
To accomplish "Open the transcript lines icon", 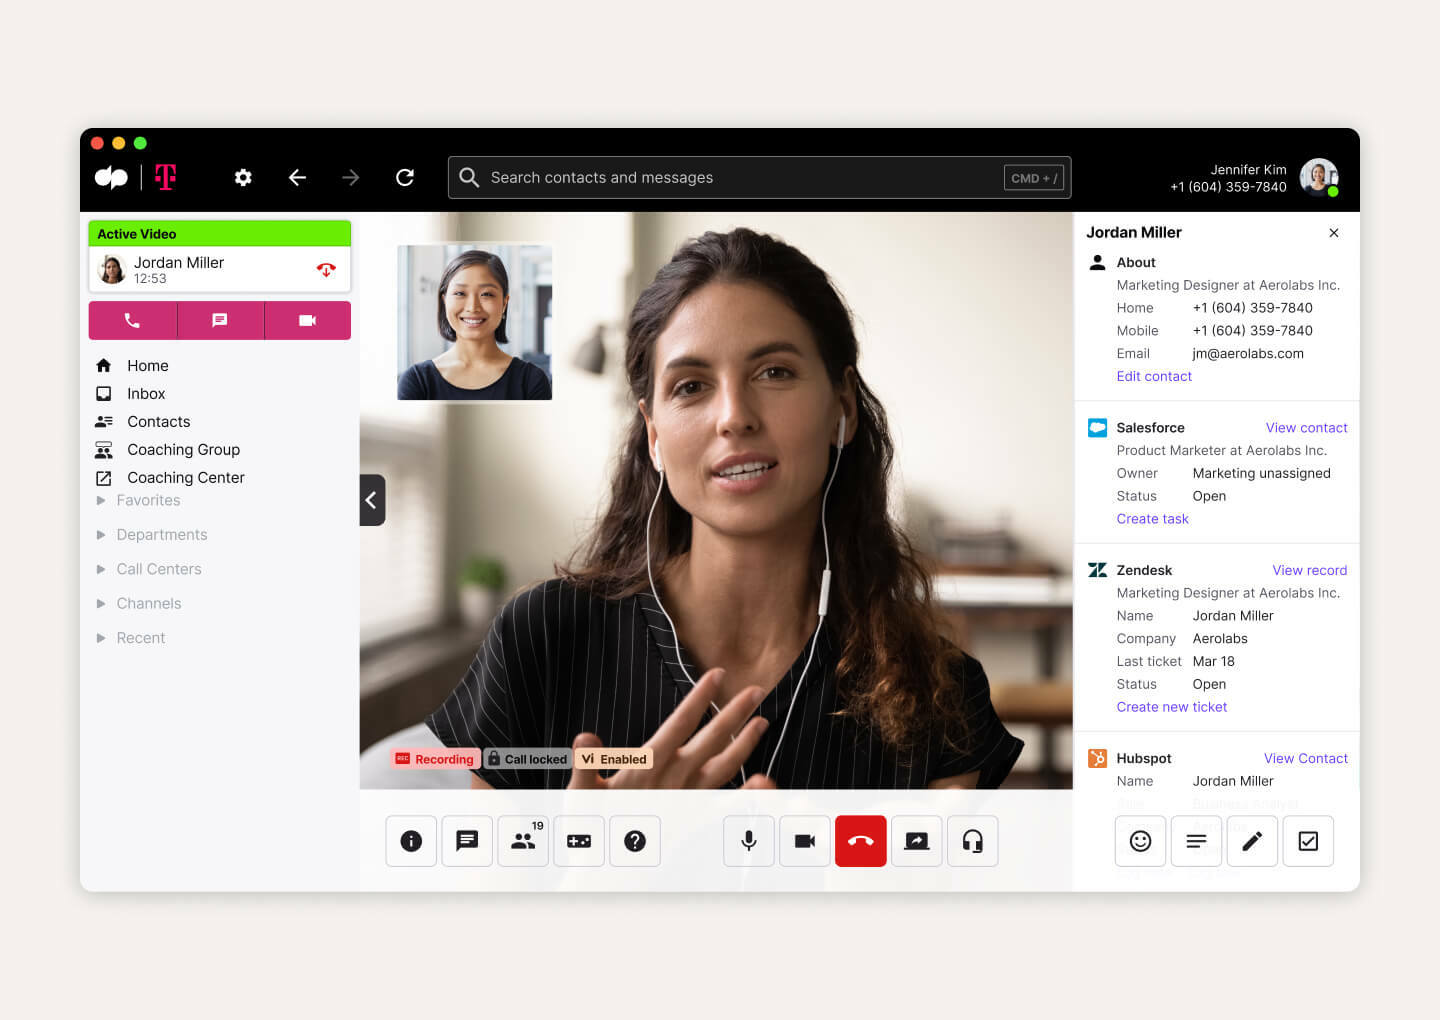I will [x=1196, y=841].
